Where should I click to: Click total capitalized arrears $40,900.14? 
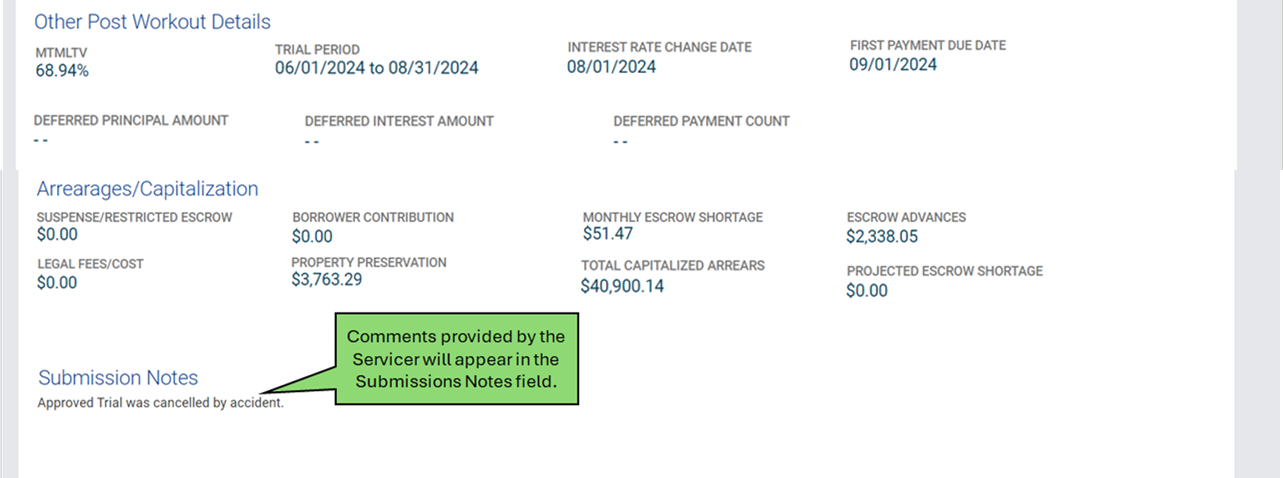coord(622,286)
